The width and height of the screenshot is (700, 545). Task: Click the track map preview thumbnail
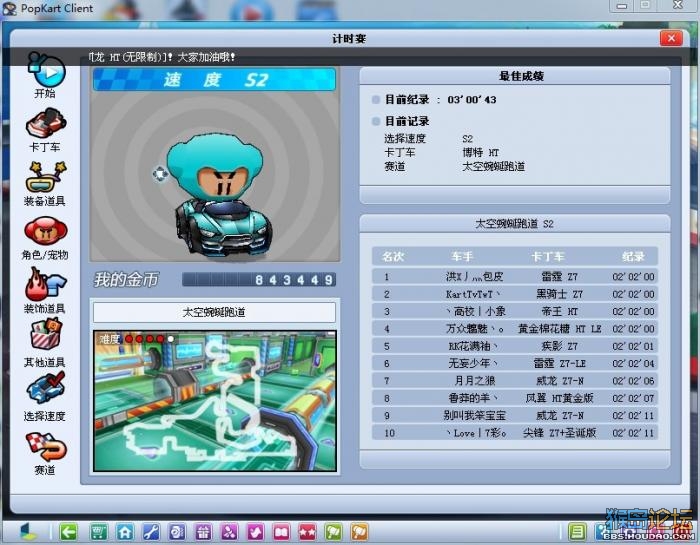[x=215, y=401]
